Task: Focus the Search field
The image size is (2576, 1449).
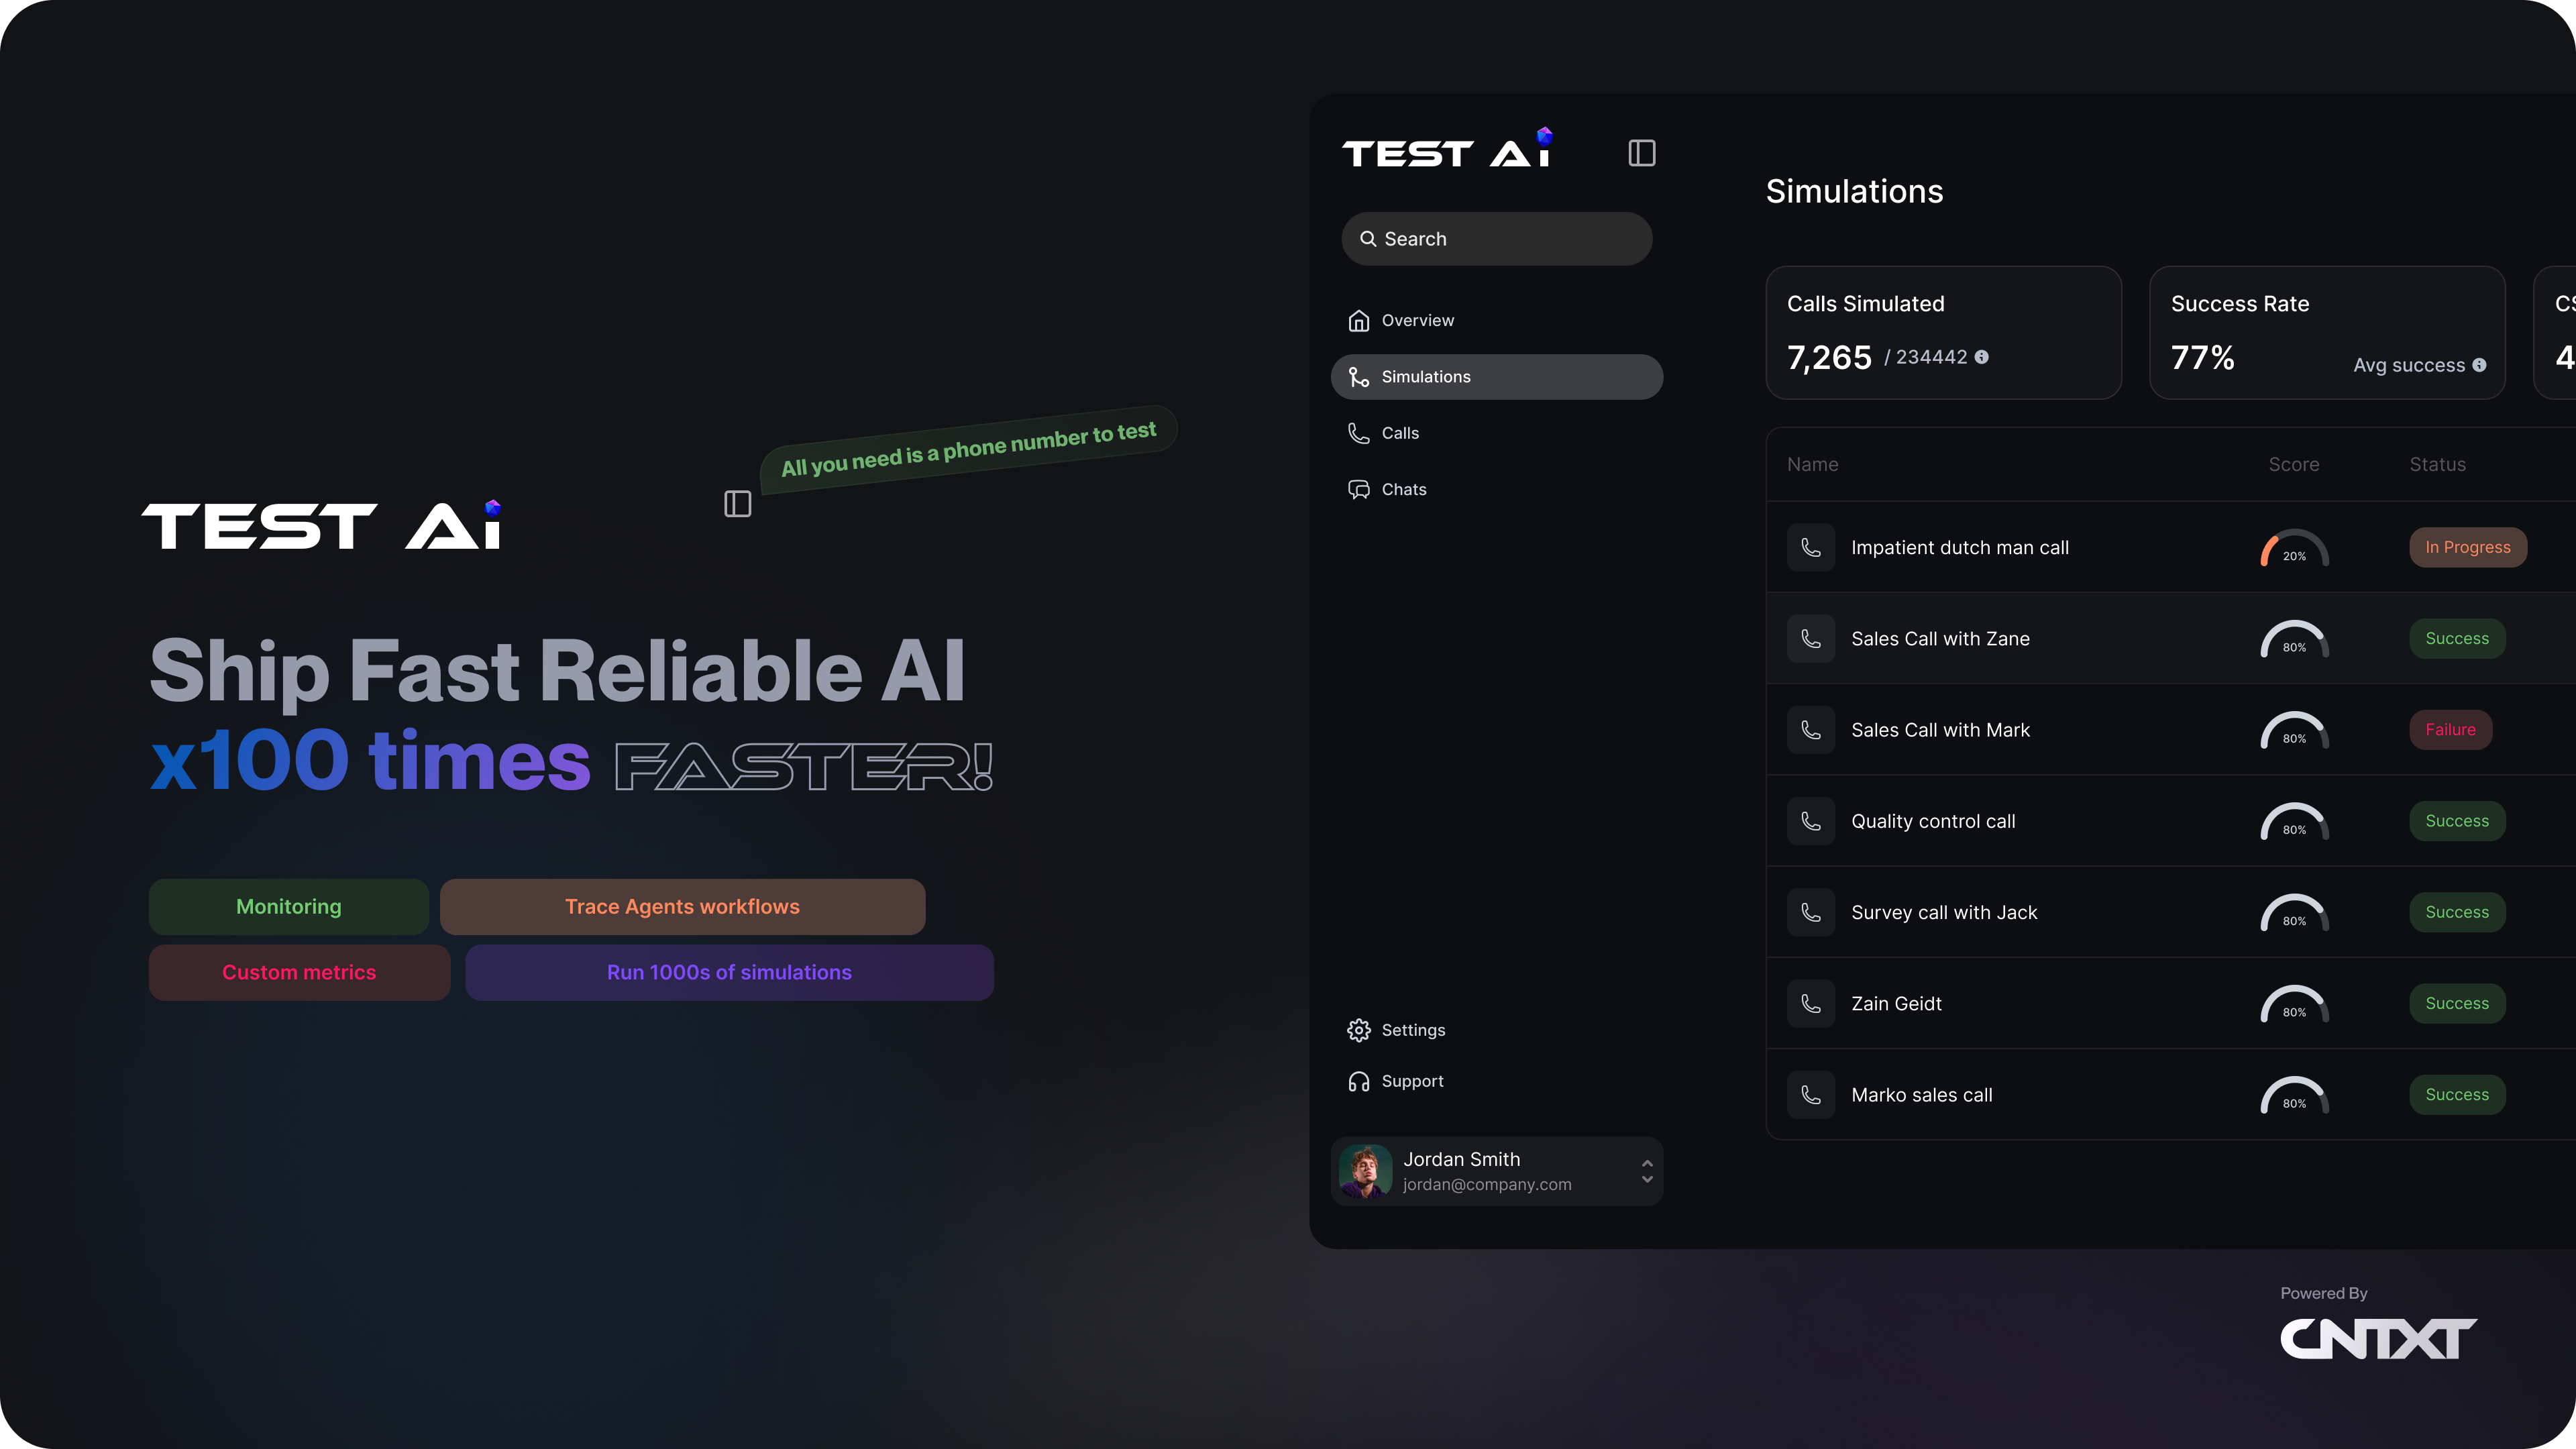Action: pos(1497,239)
